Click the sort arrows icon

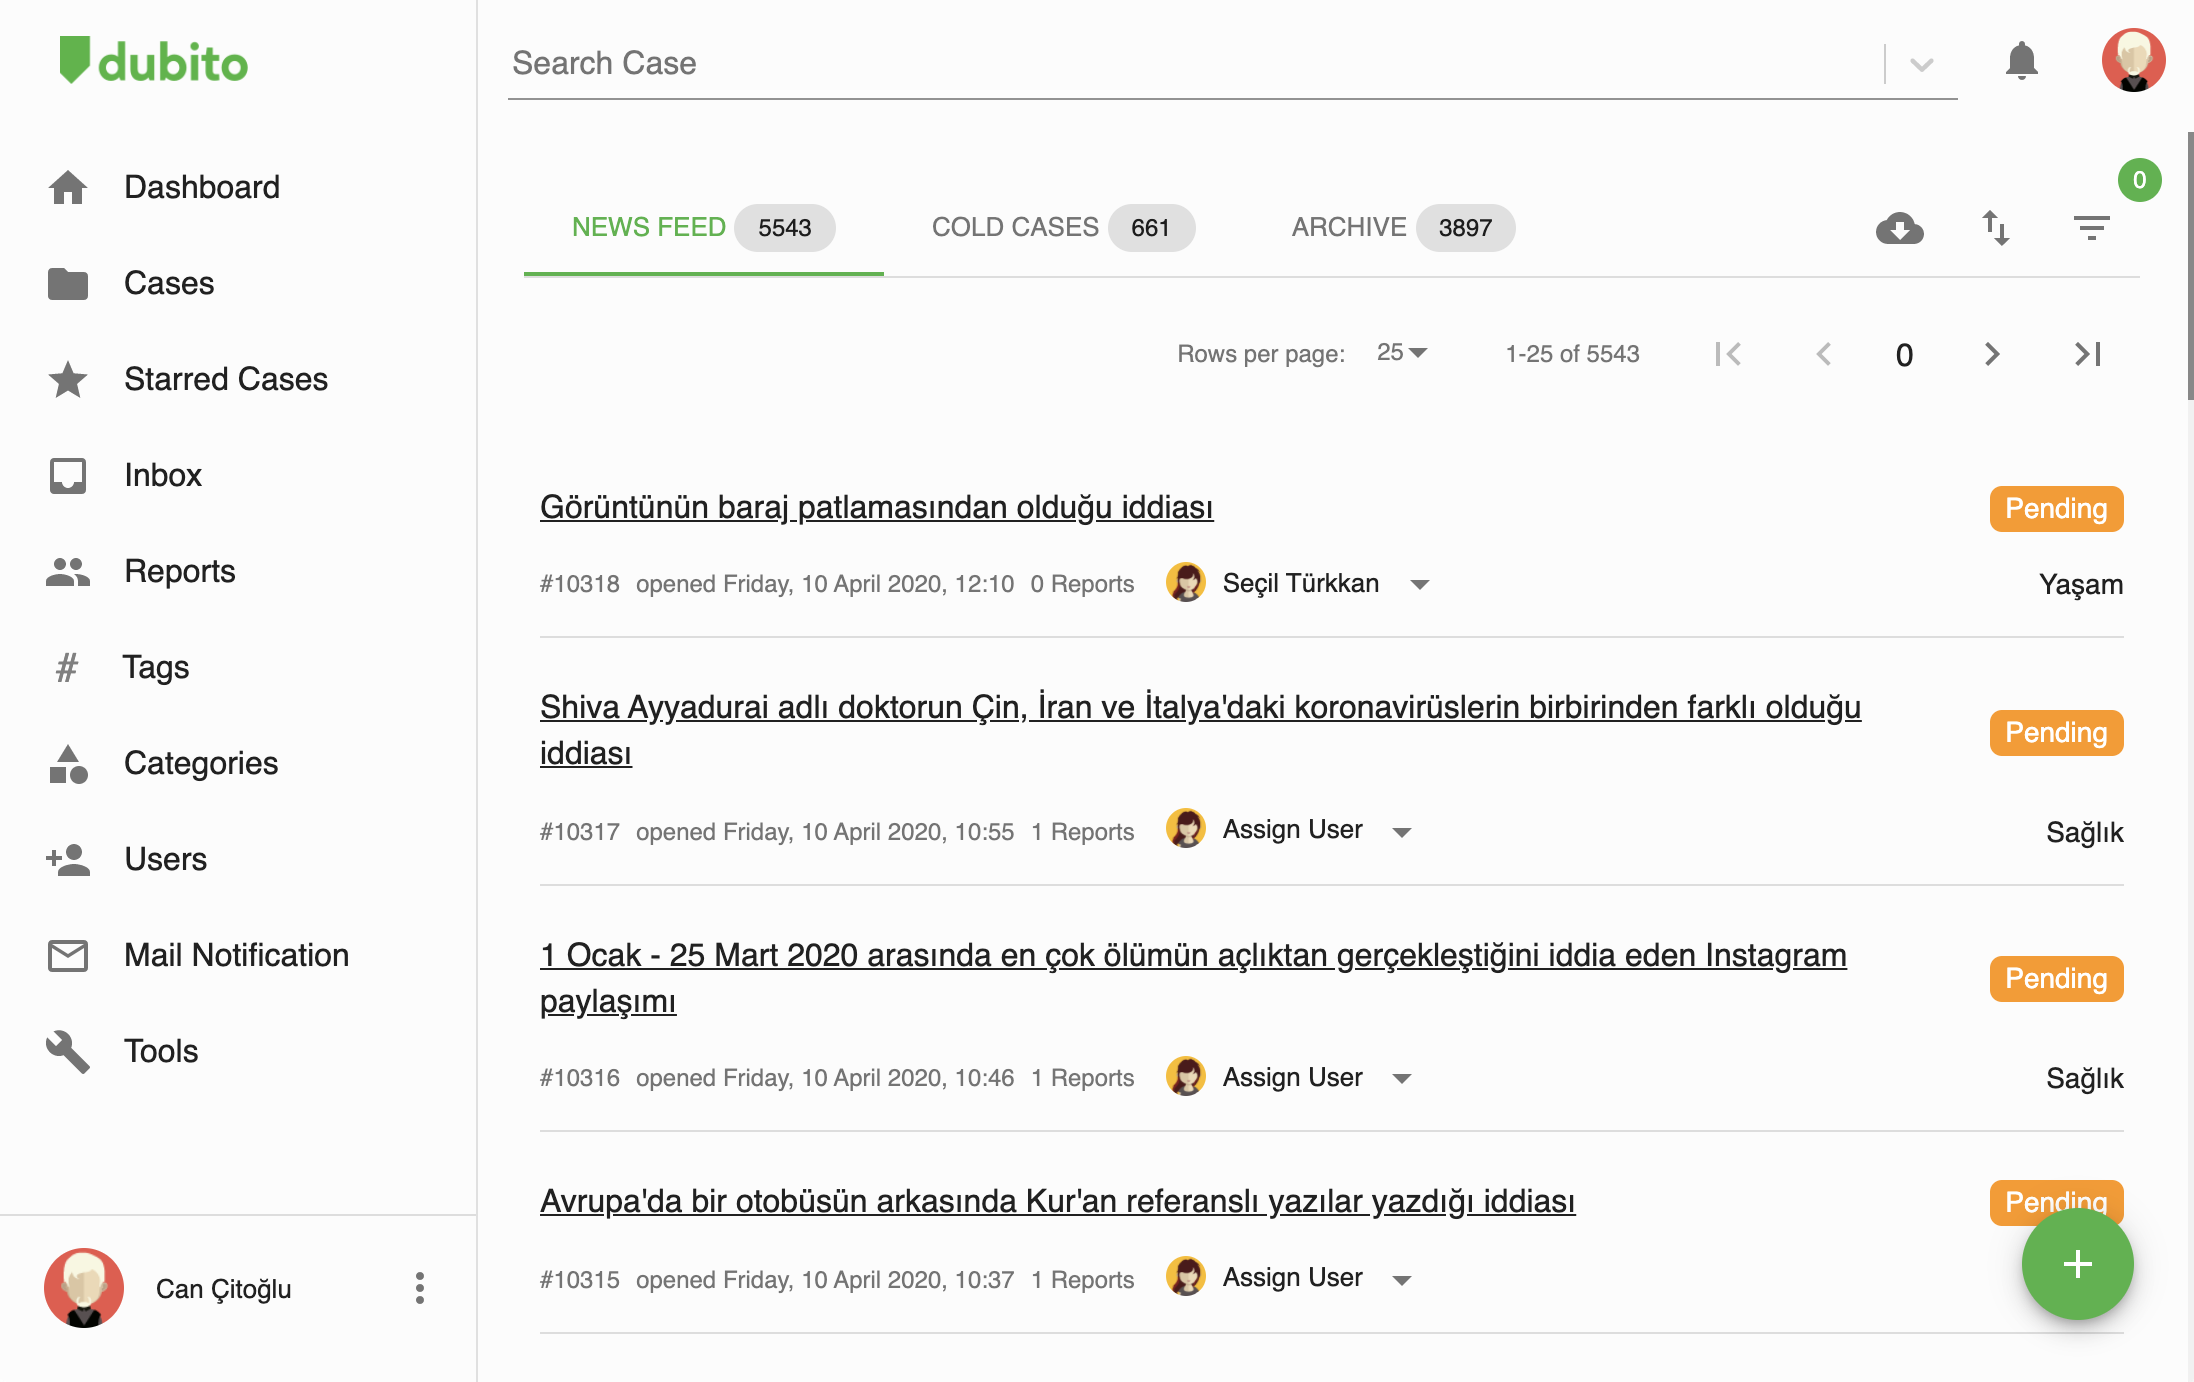pyautogui.click(x=1995, y=228)
